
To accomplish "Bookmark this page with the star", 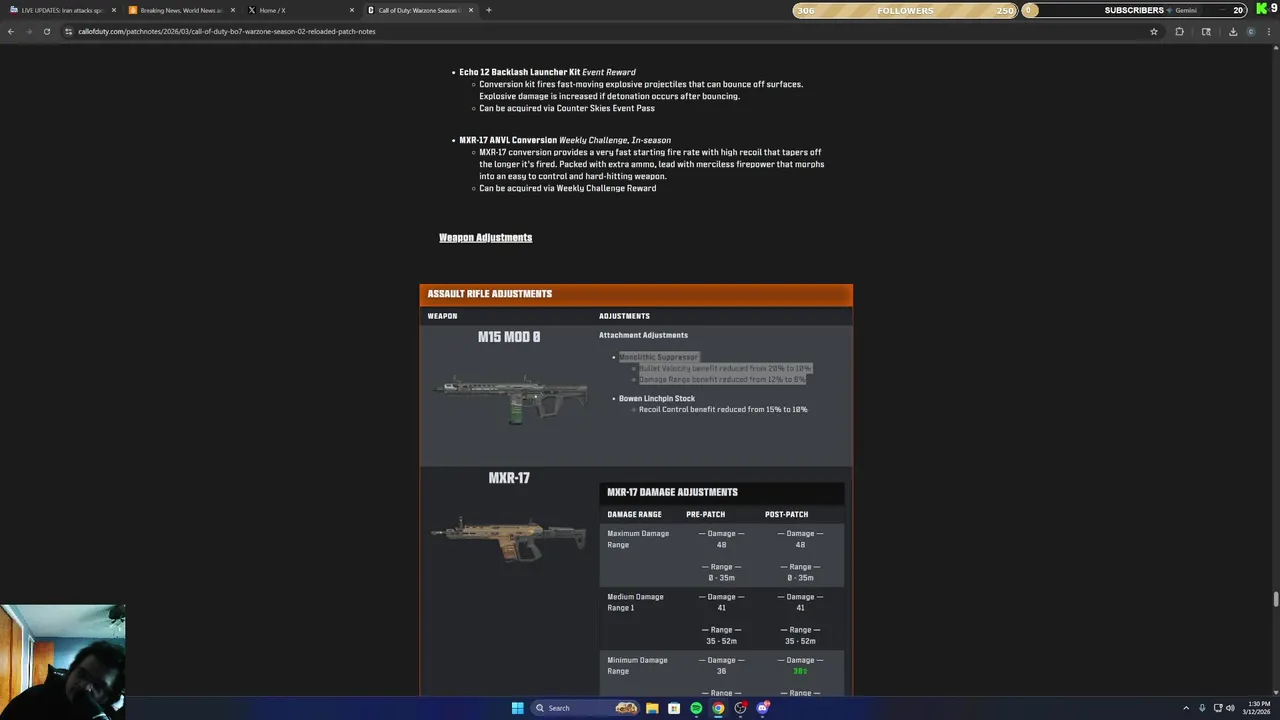I will 1153,31.
